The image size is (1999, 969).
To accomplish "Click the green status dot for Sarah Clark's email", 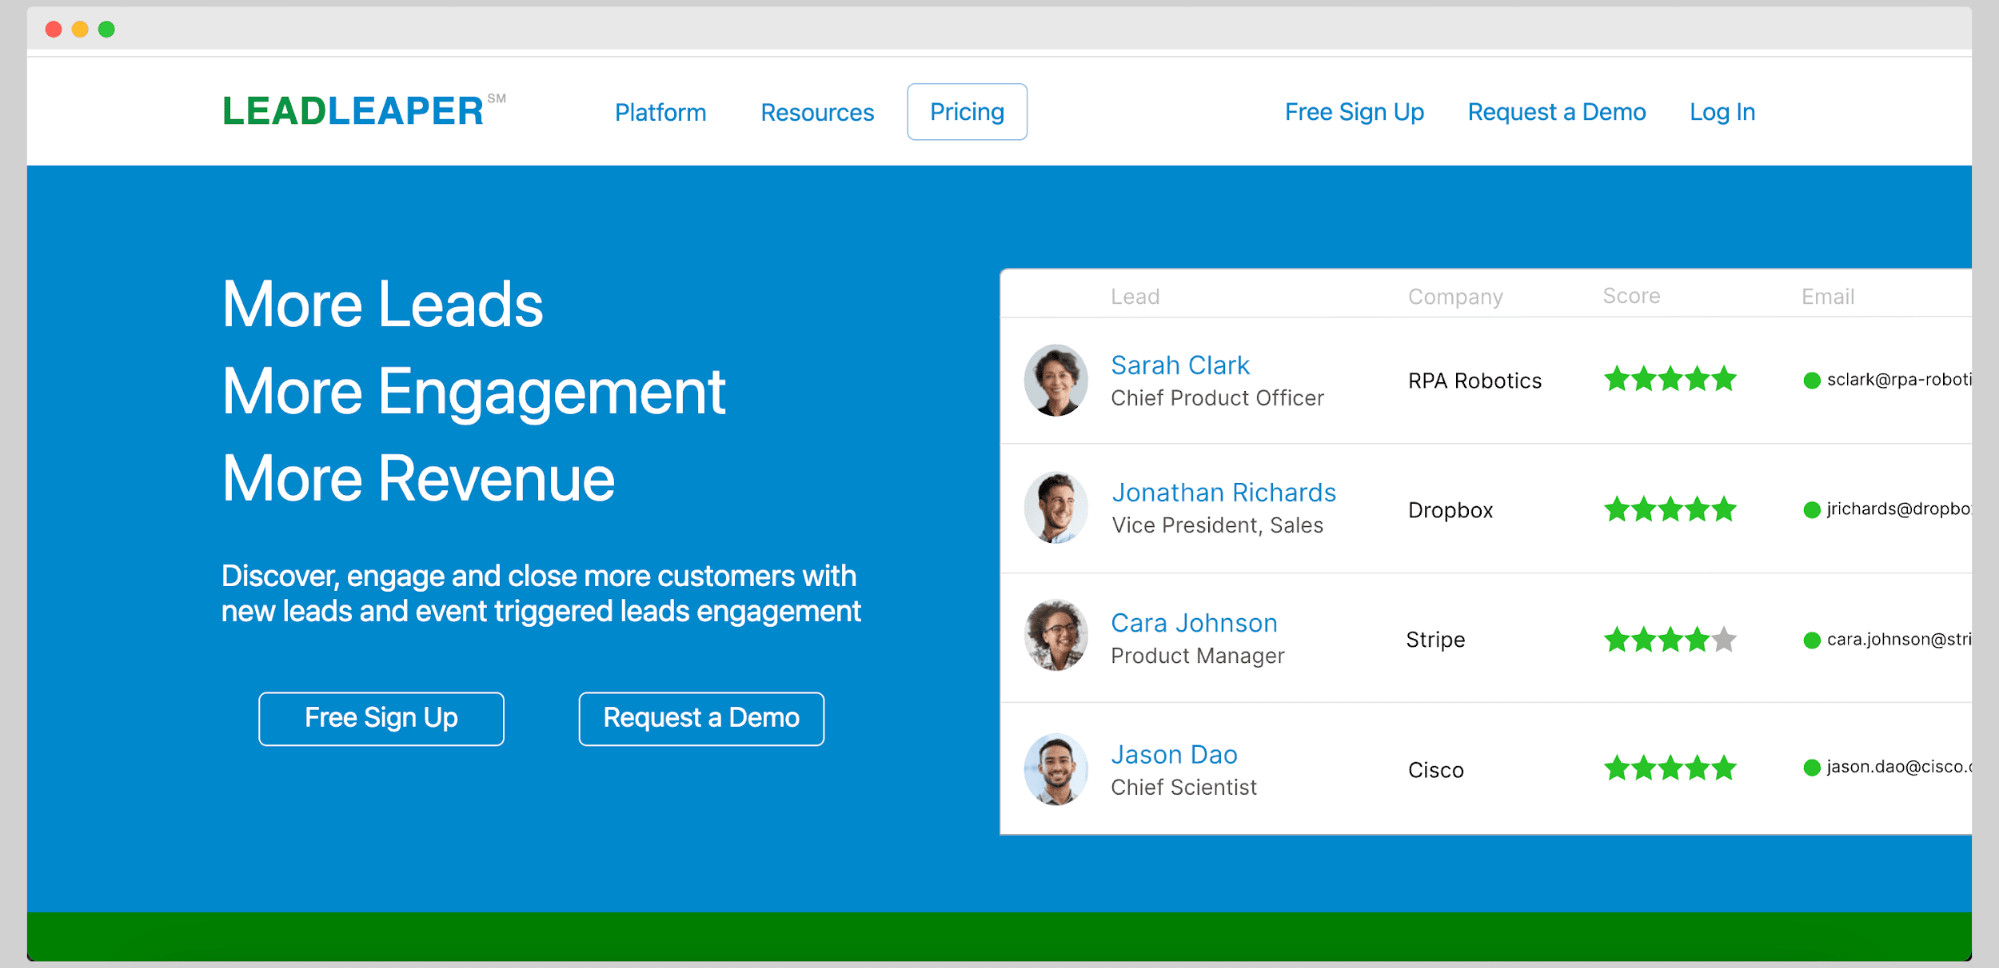I will pos(1811,380).
